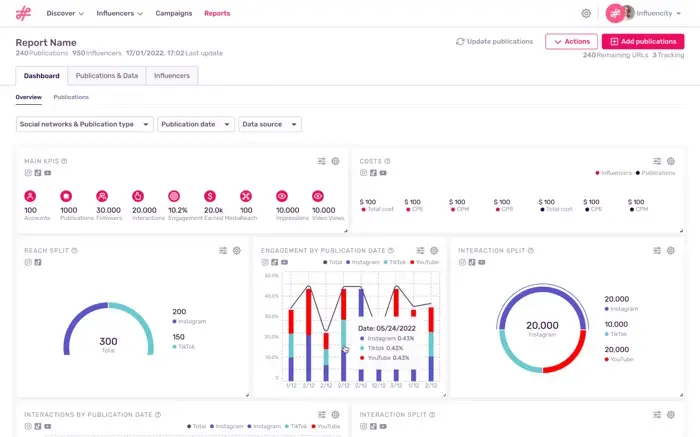Open filter sliders in Main KPIs card
700x437 pixels.
tap(321, 161)
